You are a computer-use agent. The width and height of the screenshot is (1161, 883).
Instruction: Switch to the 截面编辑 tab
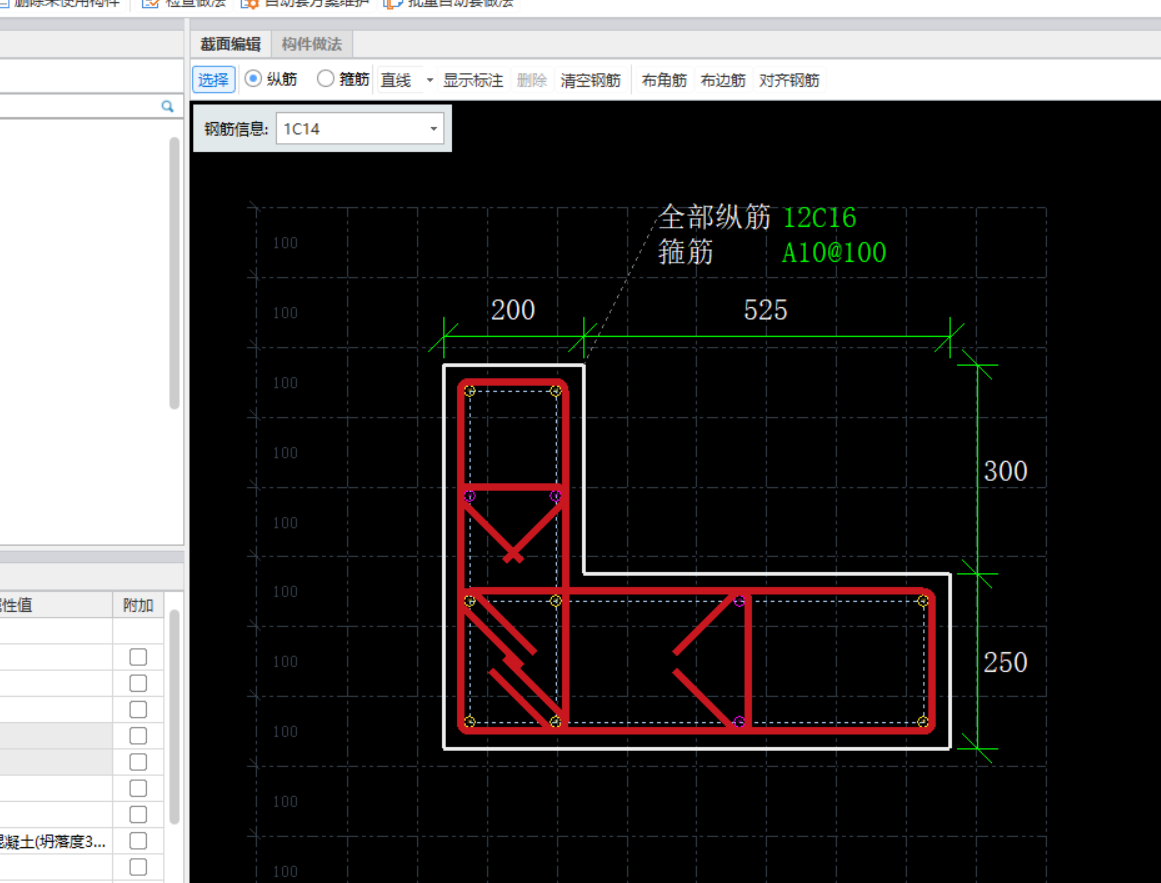tap(230, 44)
